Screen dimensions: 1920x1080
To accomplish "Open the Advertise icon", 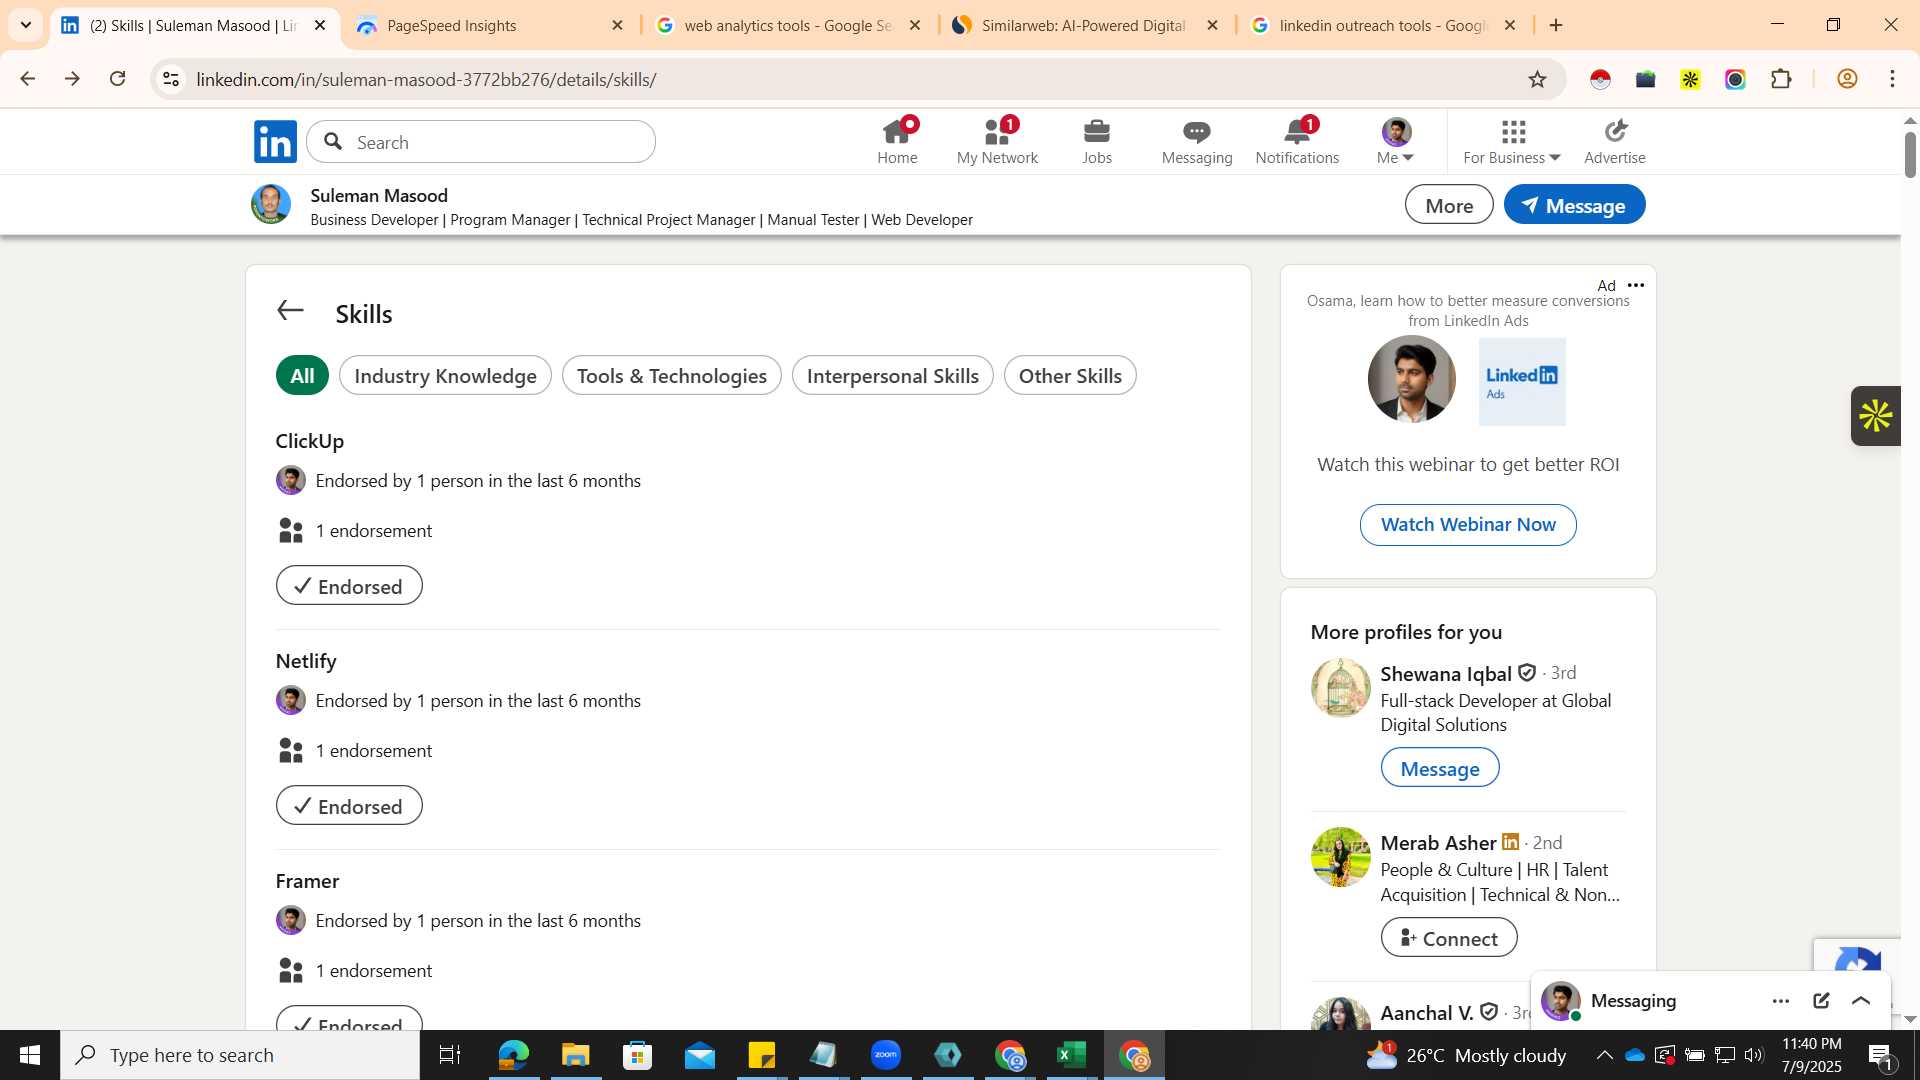I will tap(1615, 141).
